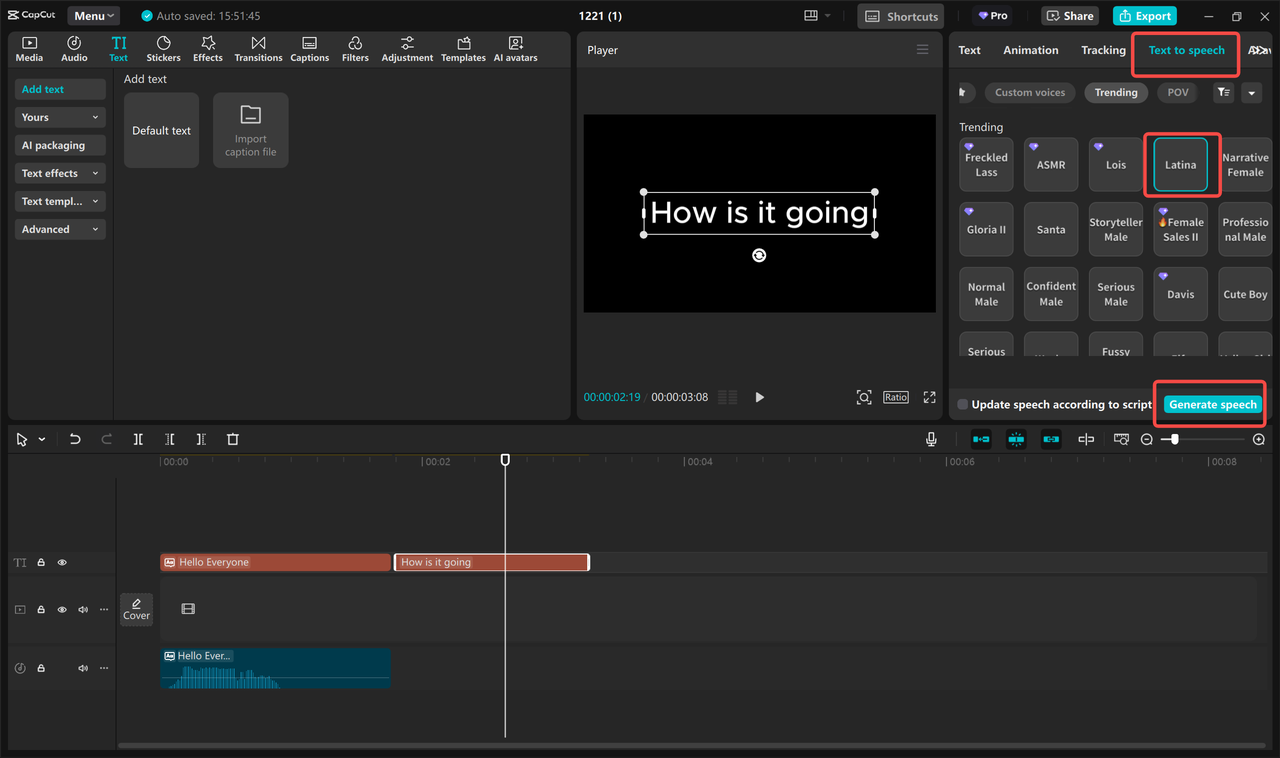Toggle visibility of the text track
This screenshot has width=1280, height=758.
pos(62,563)
